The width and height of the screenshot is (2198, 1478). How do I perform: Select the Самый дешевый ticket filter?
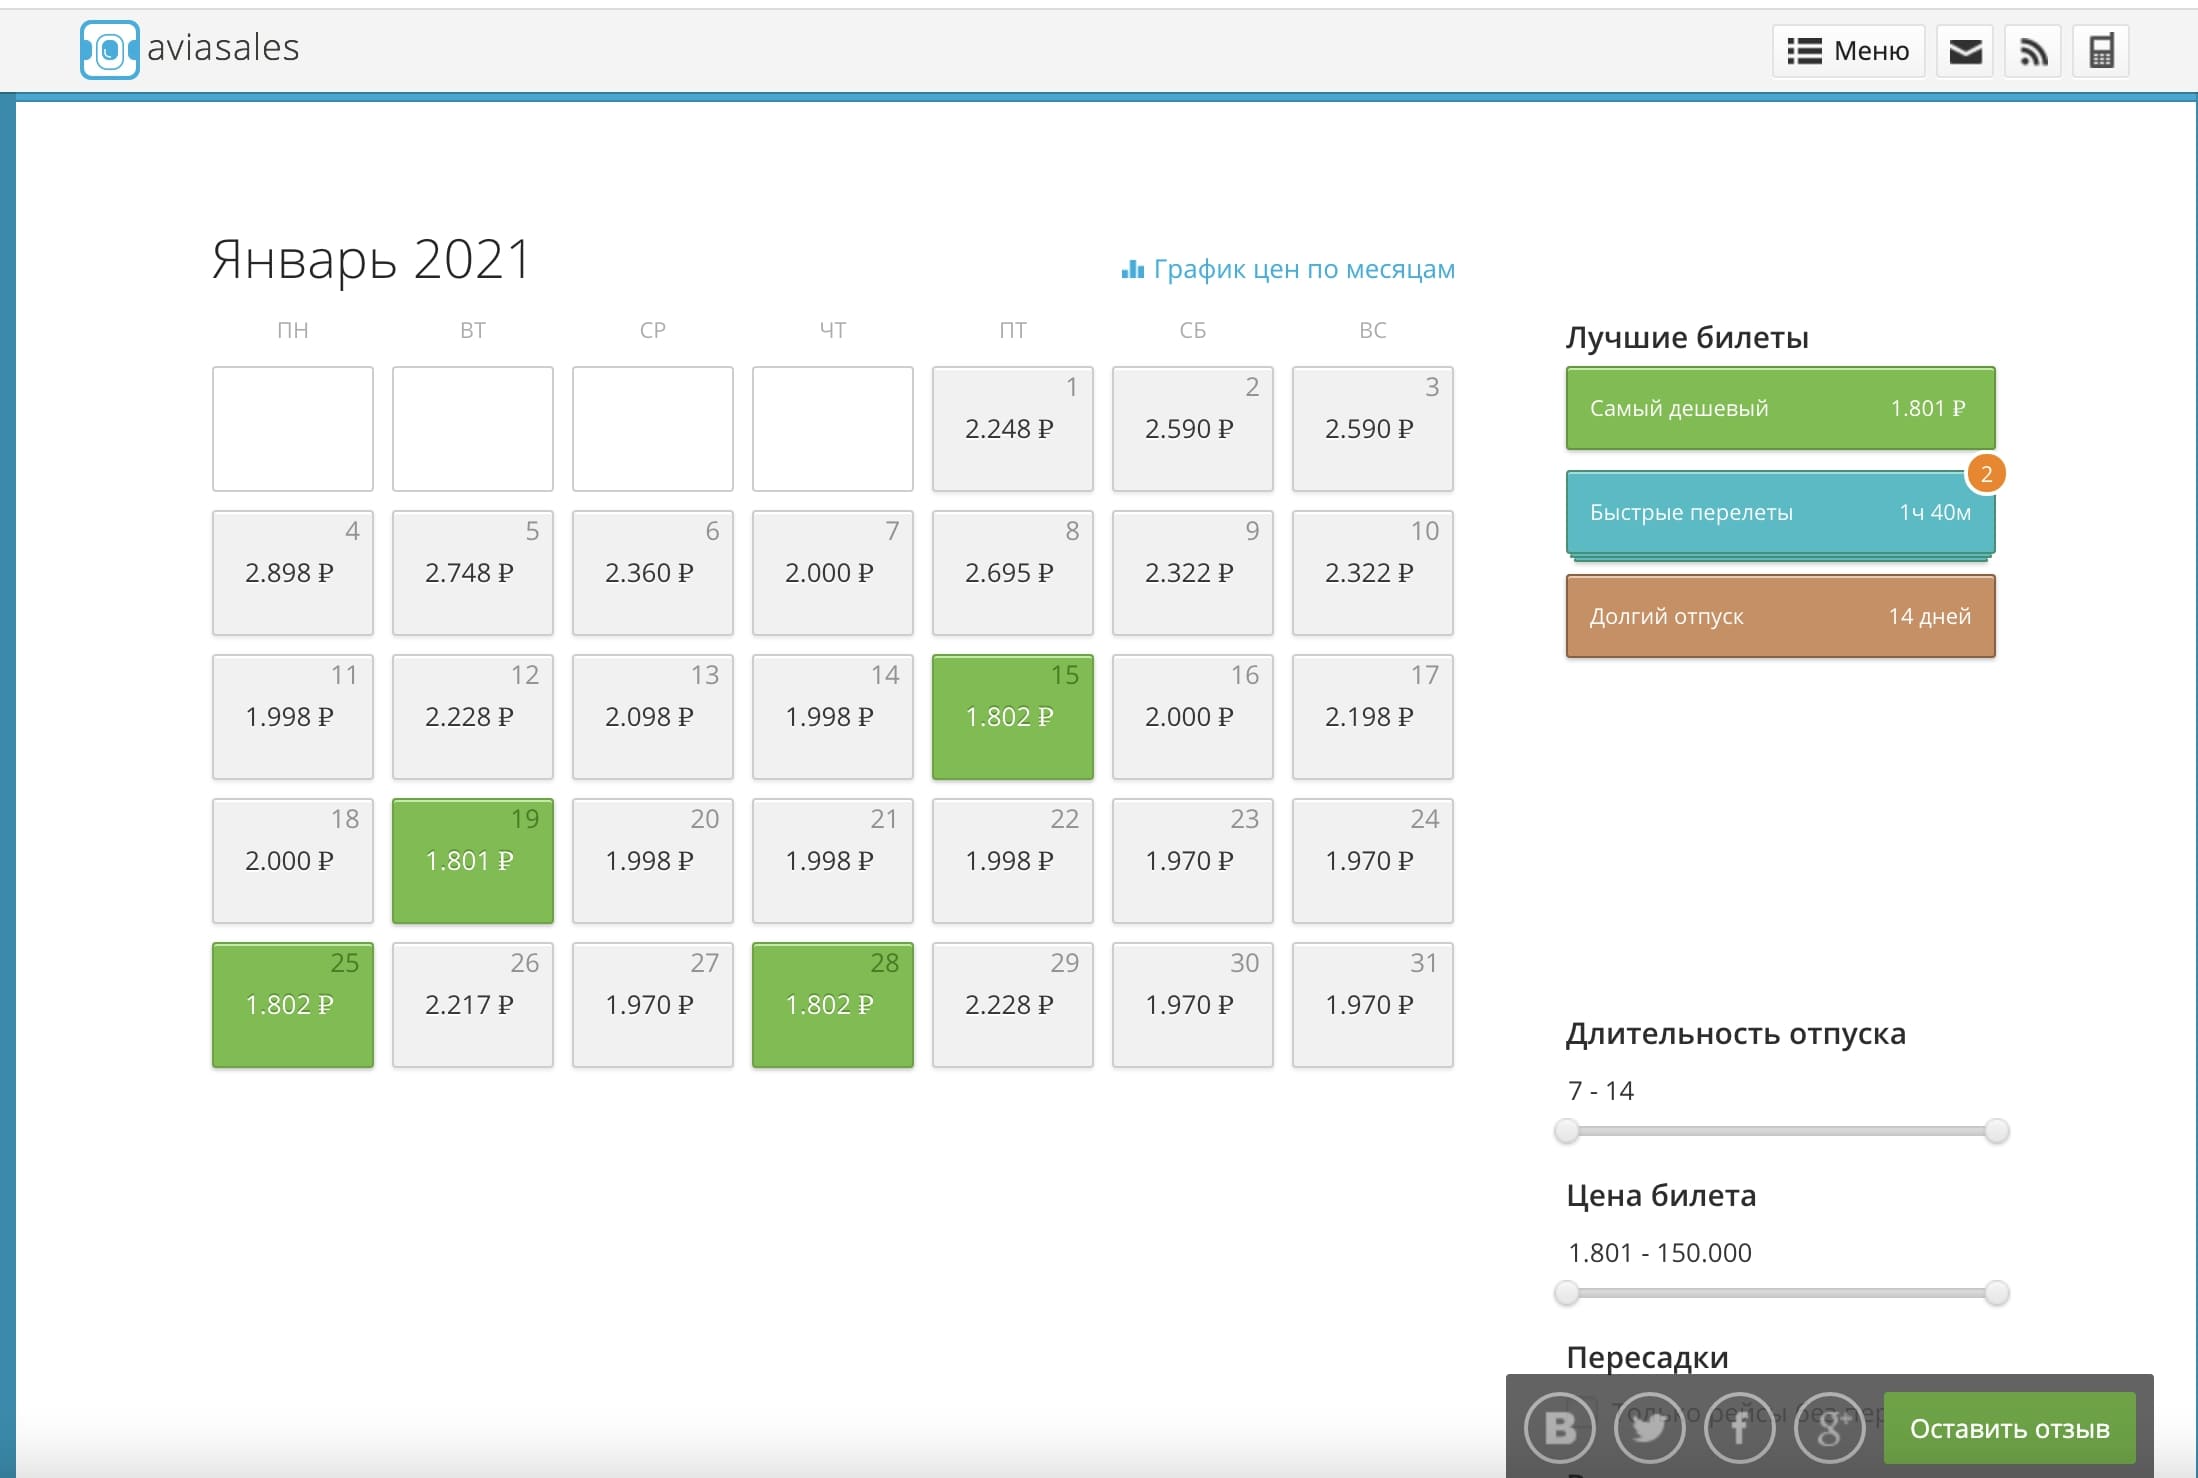pos(1780,408)
